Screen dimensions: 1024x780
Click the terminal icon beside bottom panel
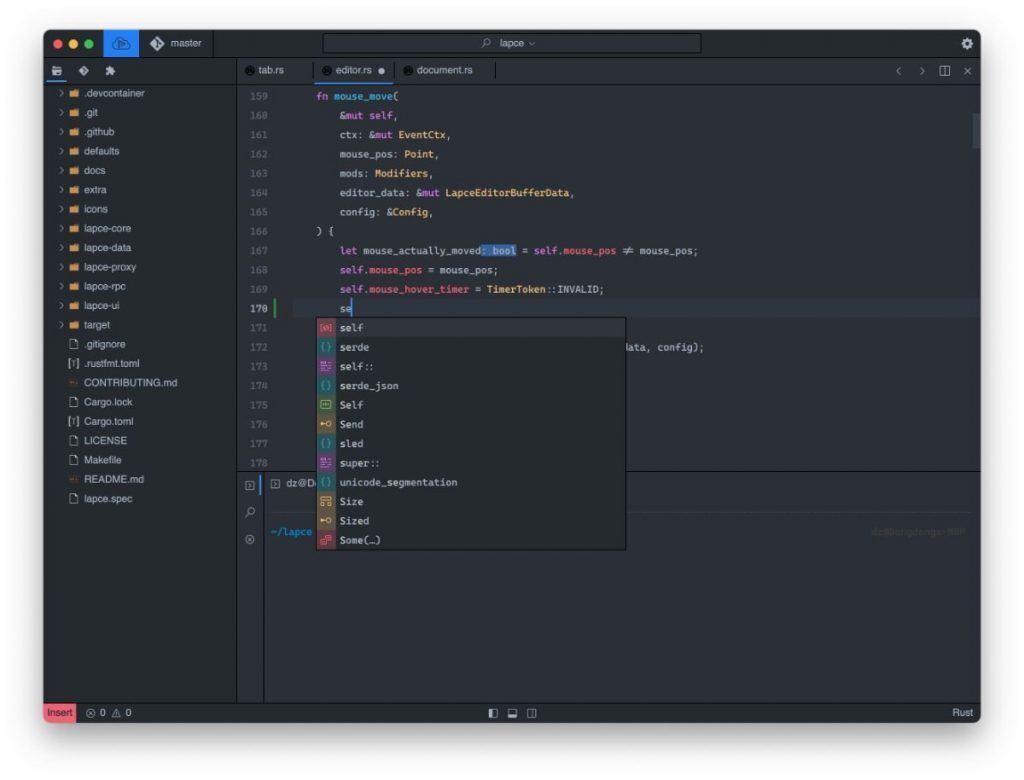[x=250, y=485]
